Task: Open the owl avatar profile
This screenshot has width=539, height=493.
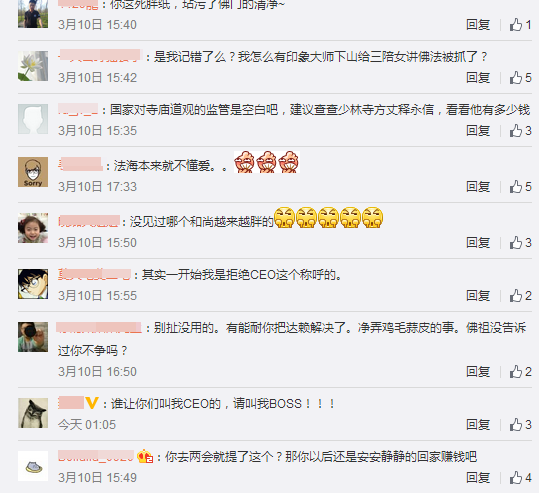Action: 33,413
